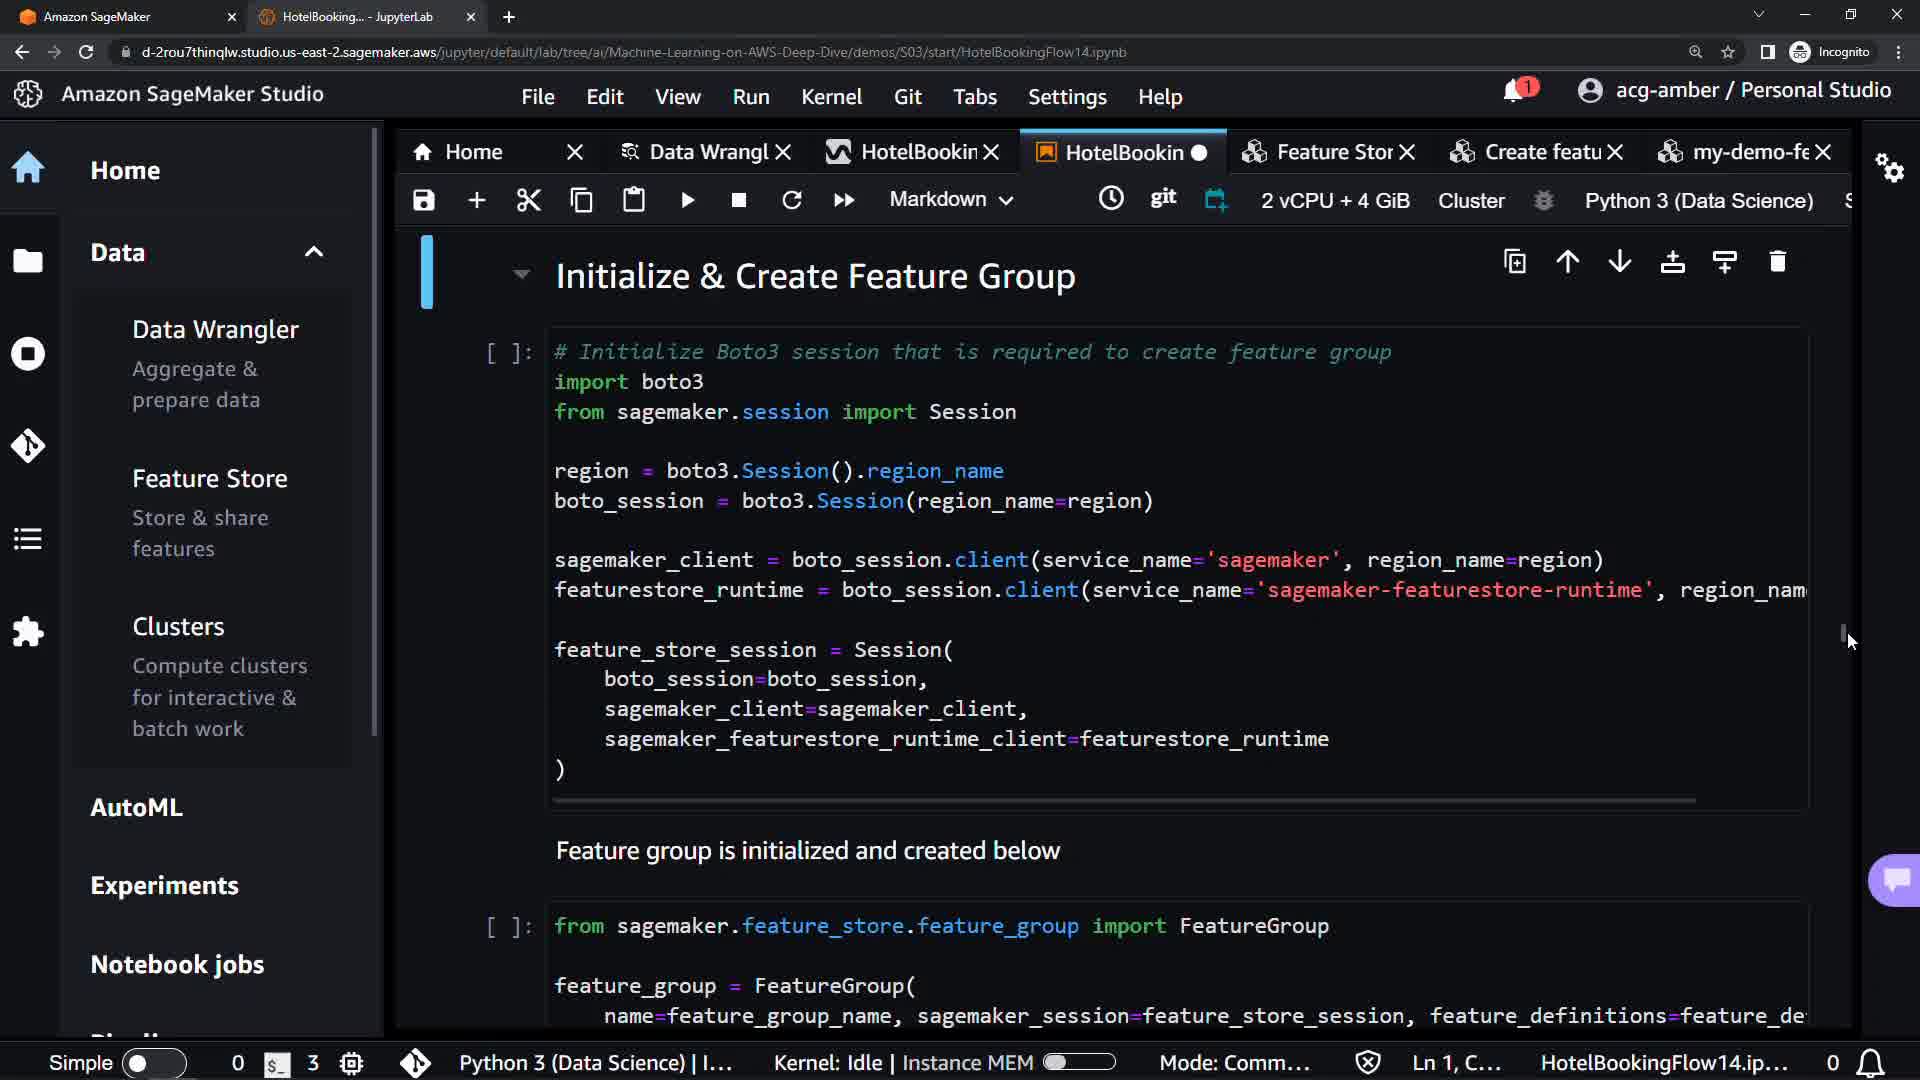
Task: Open Feature Store from the sidebar
Action: pyautogui.click(x=210, y=478)
